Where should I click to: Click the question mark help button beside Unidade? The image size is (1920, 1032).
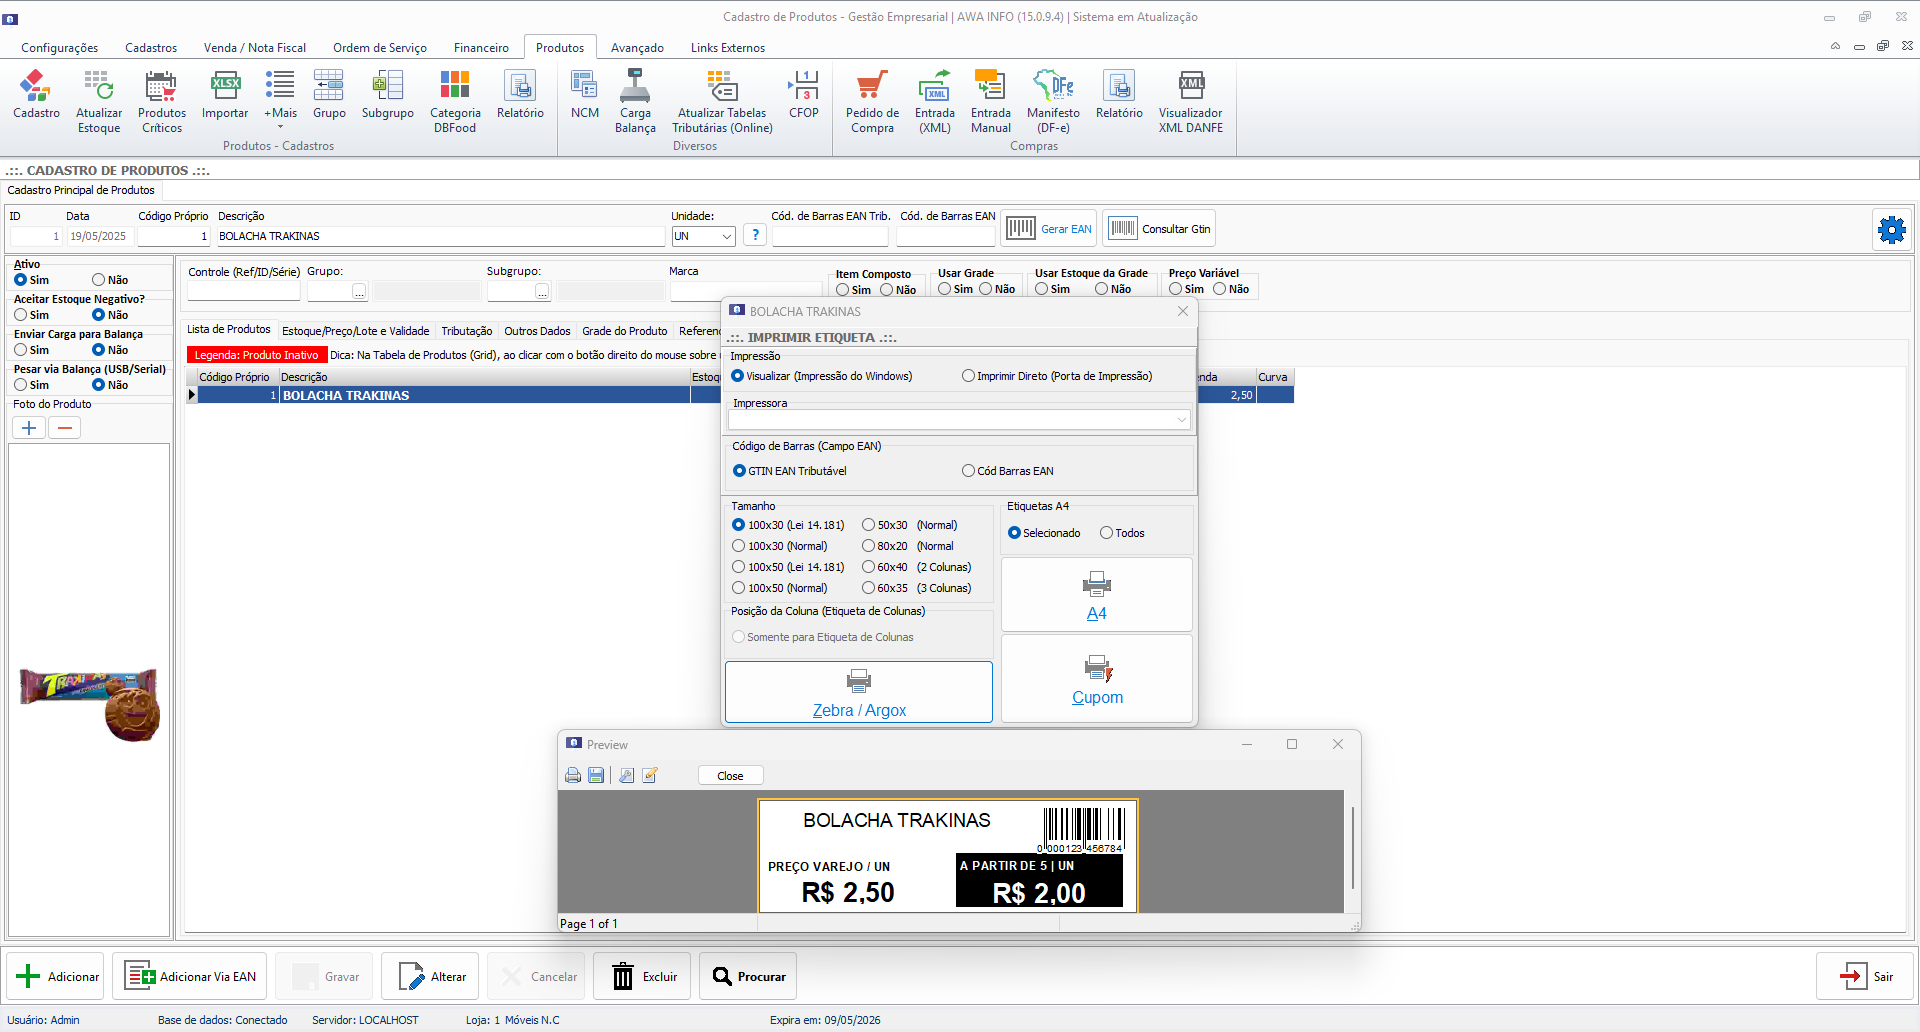755,235
